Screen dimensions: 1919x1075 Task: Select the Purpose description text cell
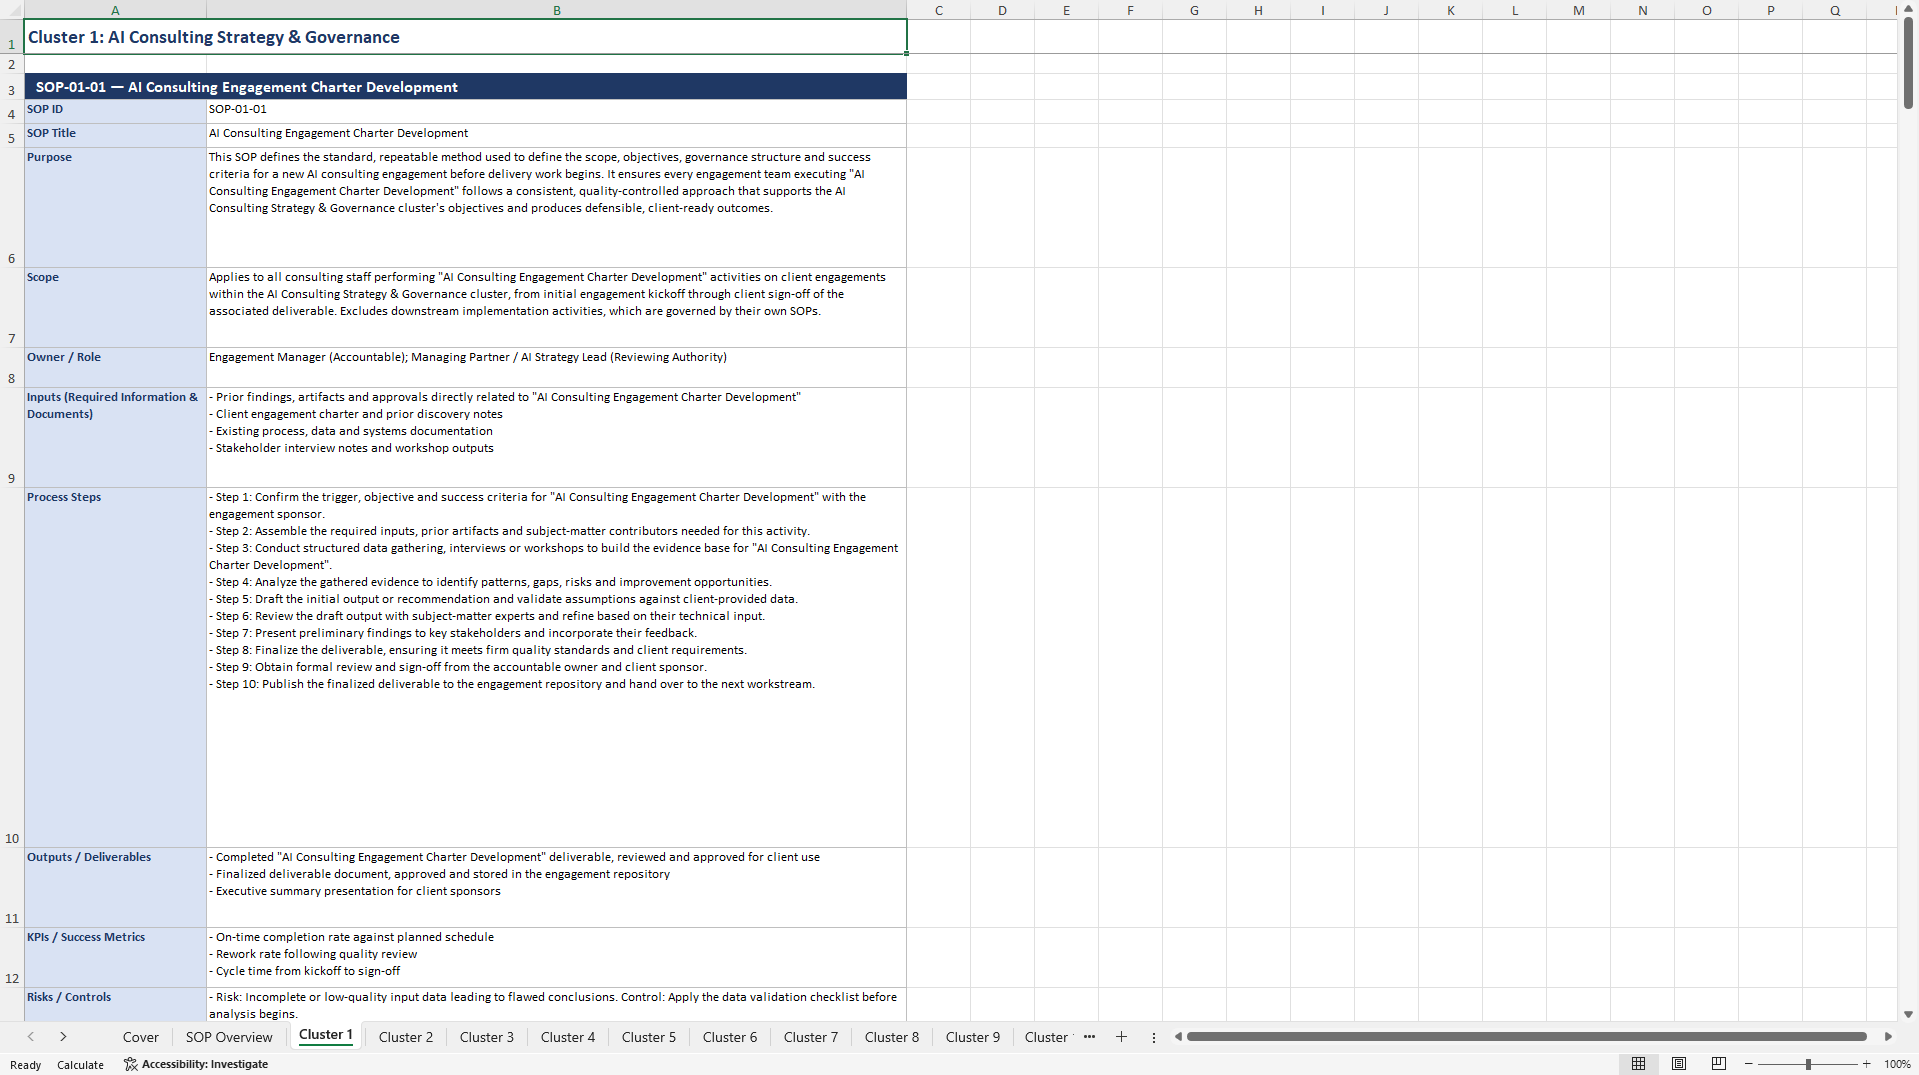pyautogui.click(x=556, y=207)
